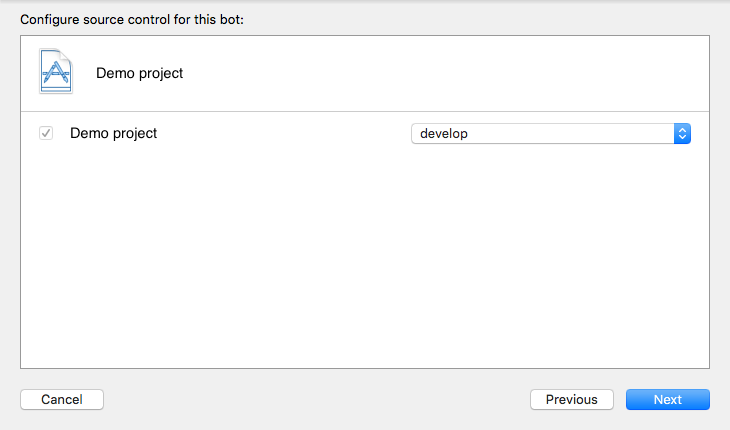Click empty area of the repository list
Image resolution: width=730 pixels, height=430 pixels.
point(365,260)
